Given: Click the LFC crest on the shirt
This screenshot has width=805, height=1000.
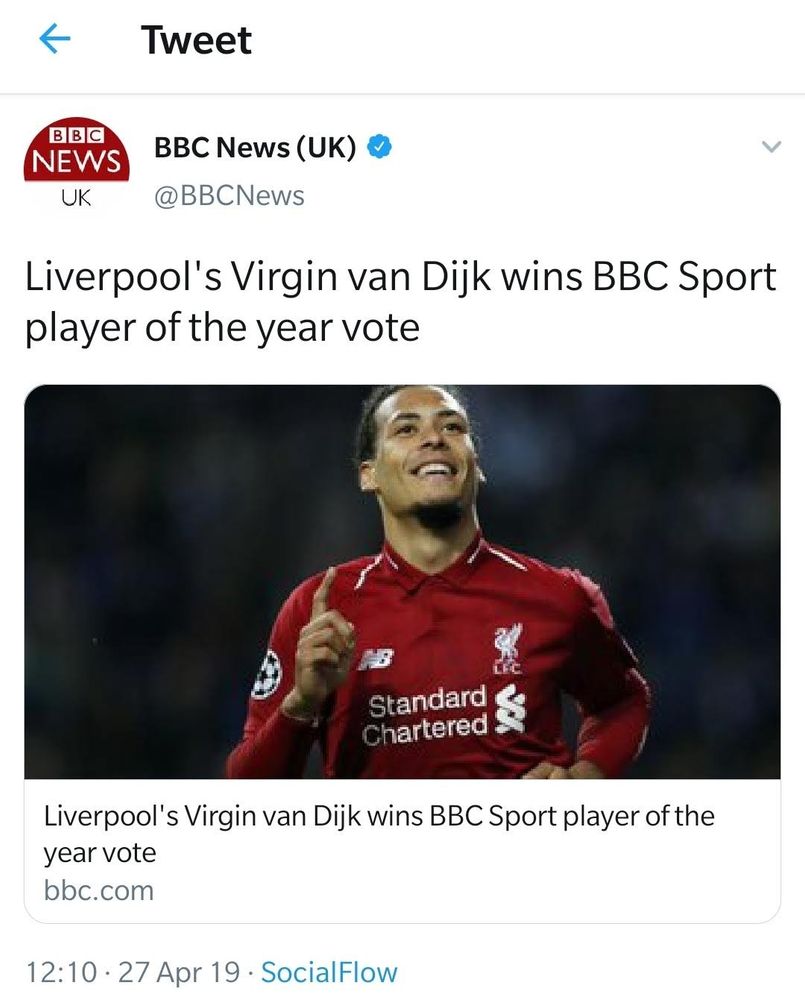Looking at the screenshot, I should (508, 649).
